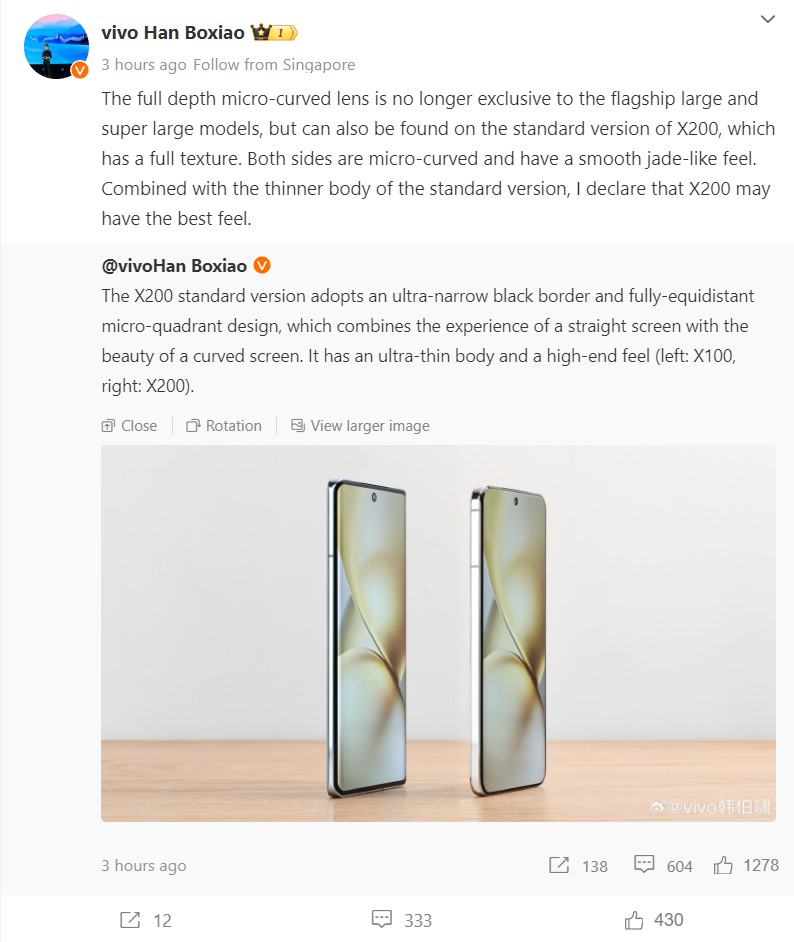Viewport: 794px width, 942px height.
Task: Click the orange verified badge on avatar
Action: 80,69
